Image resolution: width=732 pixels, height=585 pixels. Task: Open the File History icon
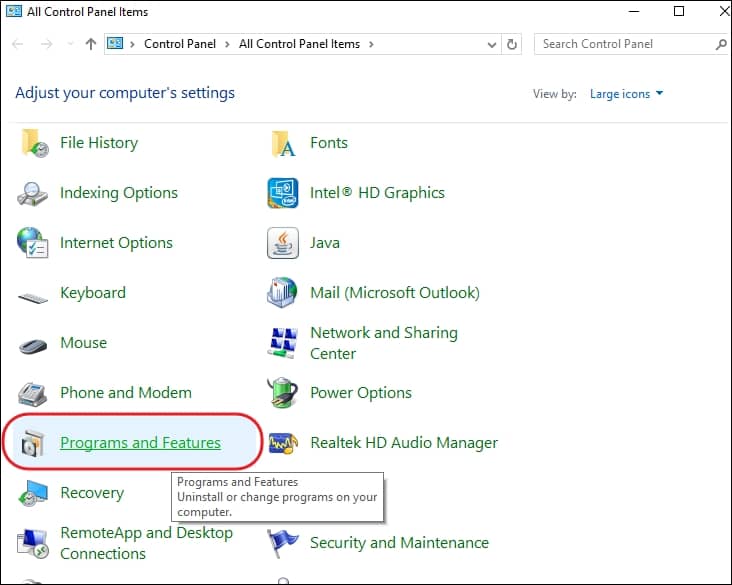click(34, 143)
